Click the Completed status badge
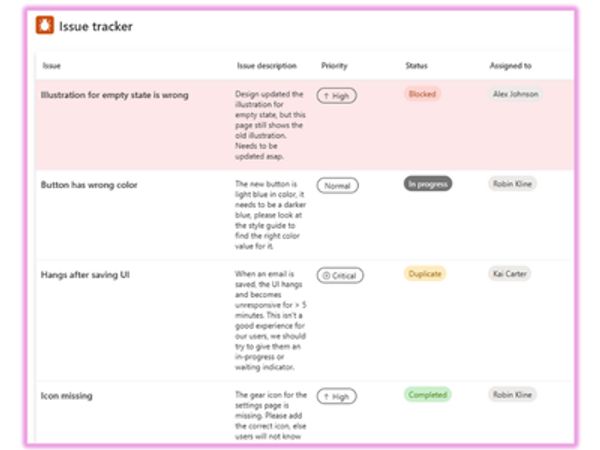Viewport: 600px width, 450px height. pyautogui.click(x=427, y=395)
